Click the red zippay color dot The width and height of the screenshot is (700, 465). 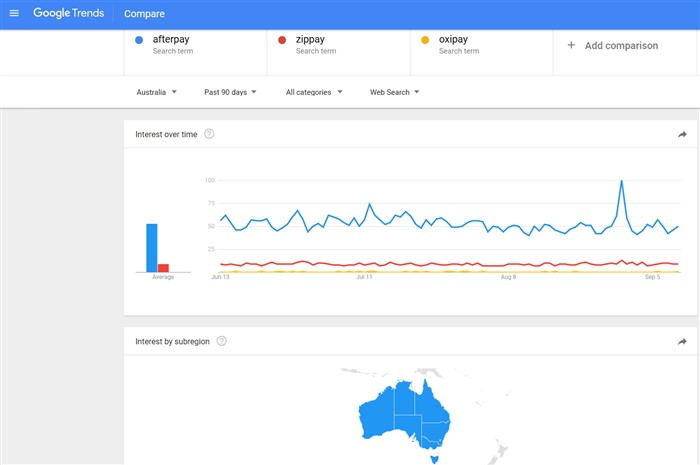282,40
